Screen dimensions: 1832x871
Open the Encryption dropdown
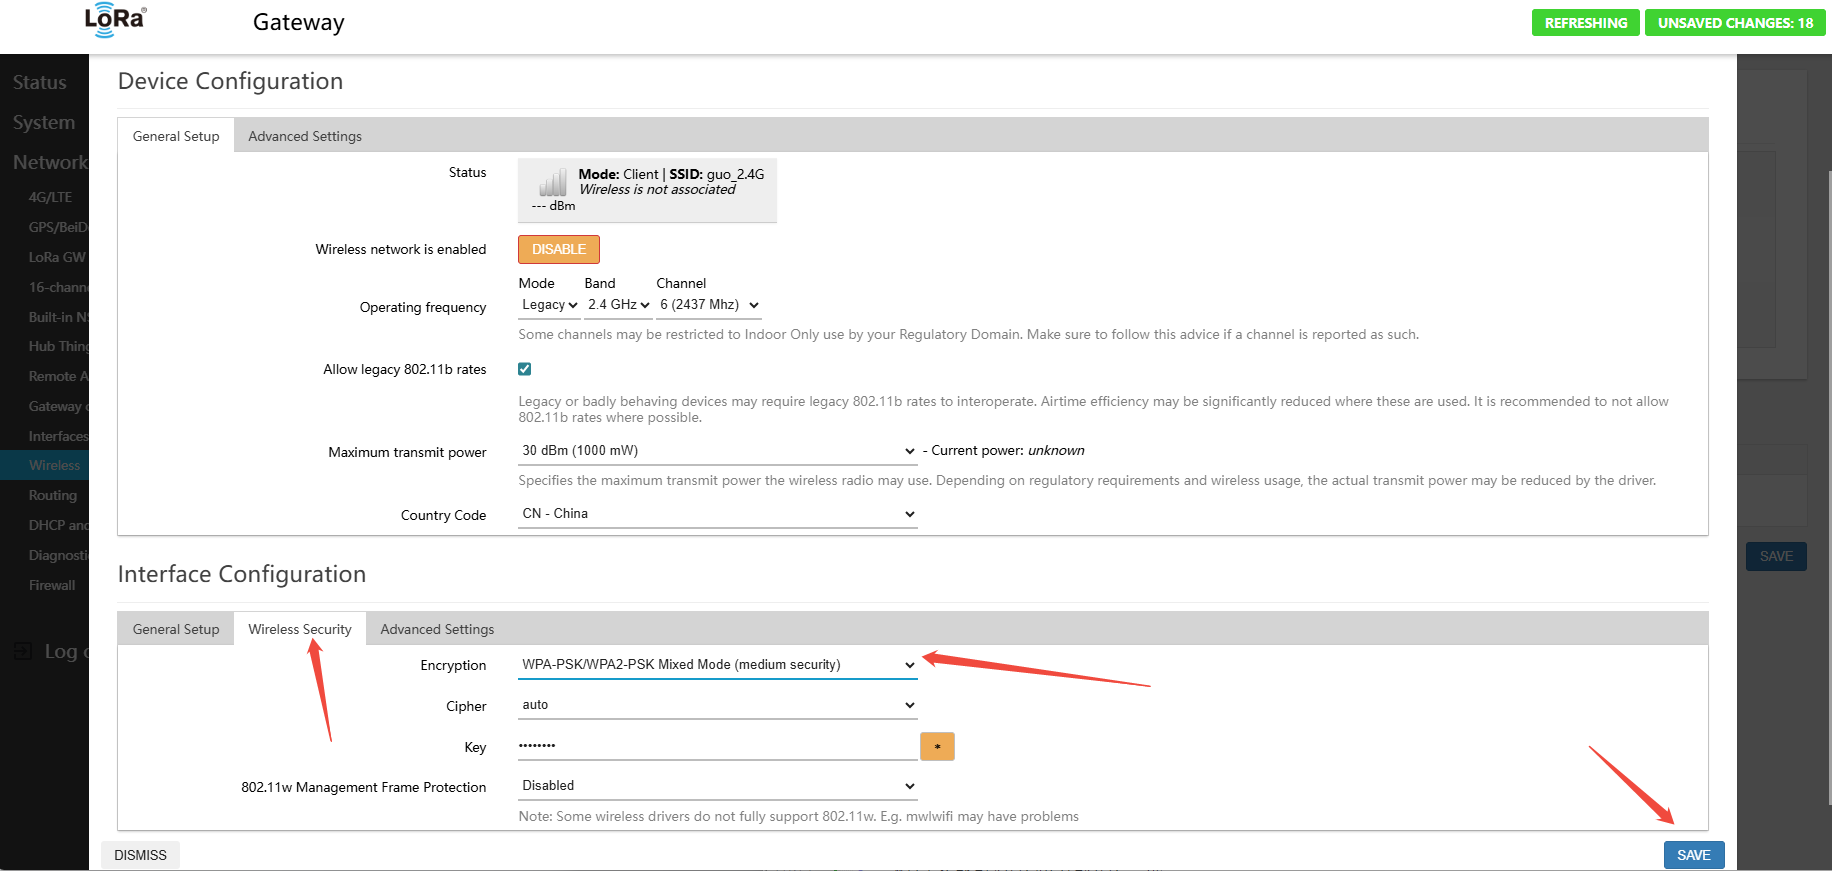click(717, 665)
